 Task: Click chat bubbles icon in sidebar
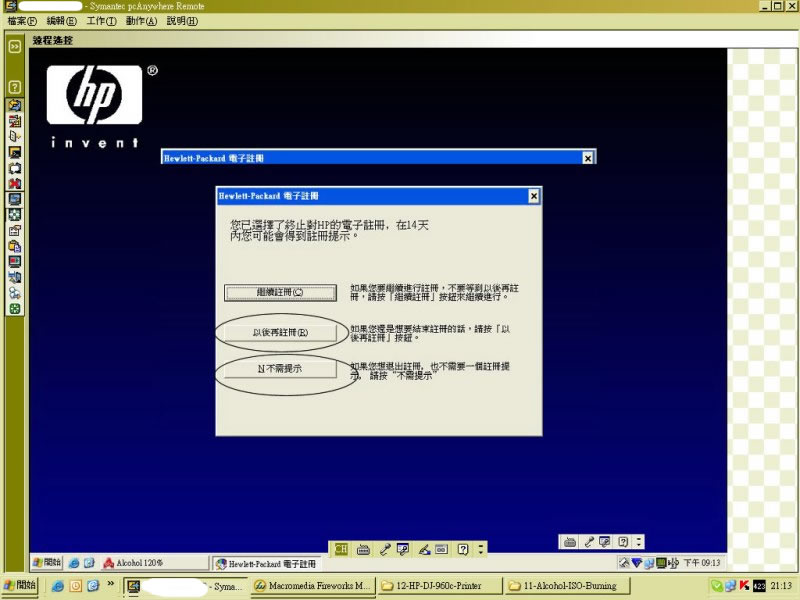click(15, 293)
